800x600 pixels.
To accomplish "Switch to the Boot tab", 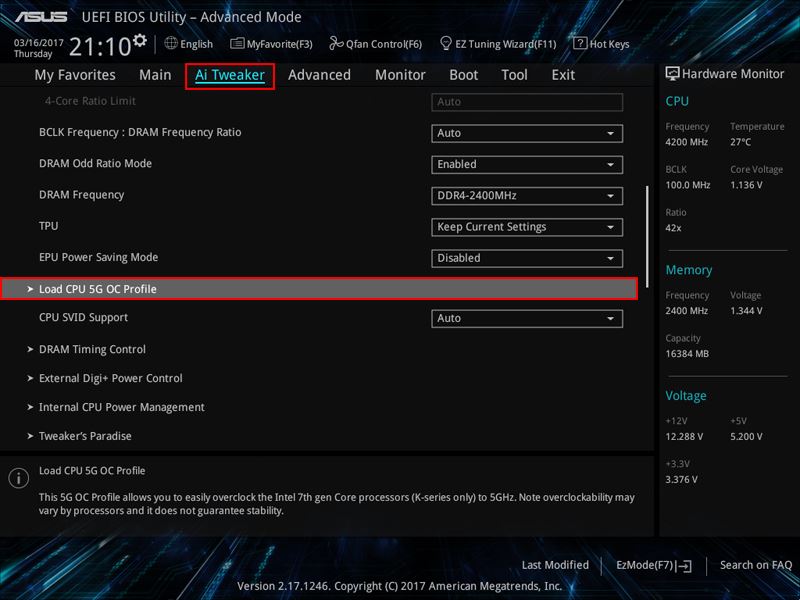I will click(x=463, y=75).
